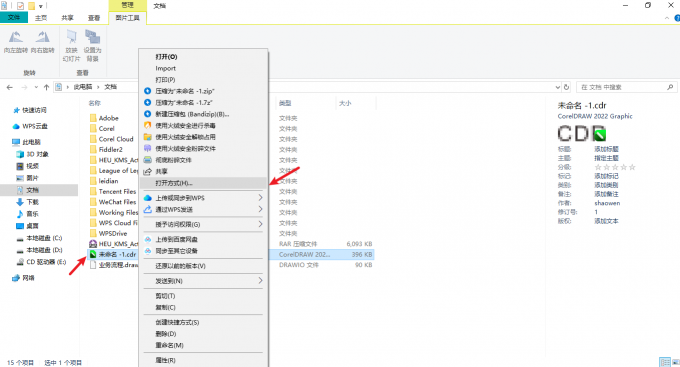Click the Back arrow in navigation bar
Image resolution: width=680 pixels, height=367 pixels.
(x=10, y=87)
